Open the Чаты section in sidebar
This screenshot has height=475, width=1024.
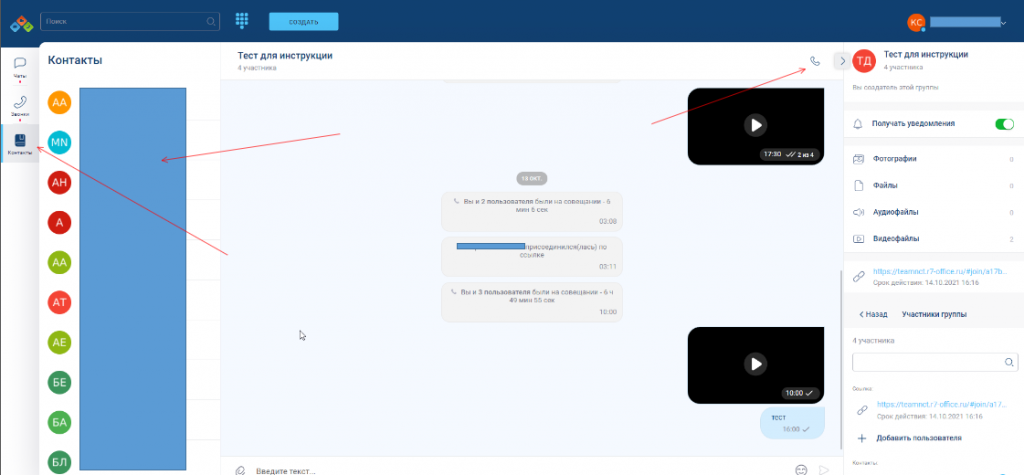(x=19, y=66)
